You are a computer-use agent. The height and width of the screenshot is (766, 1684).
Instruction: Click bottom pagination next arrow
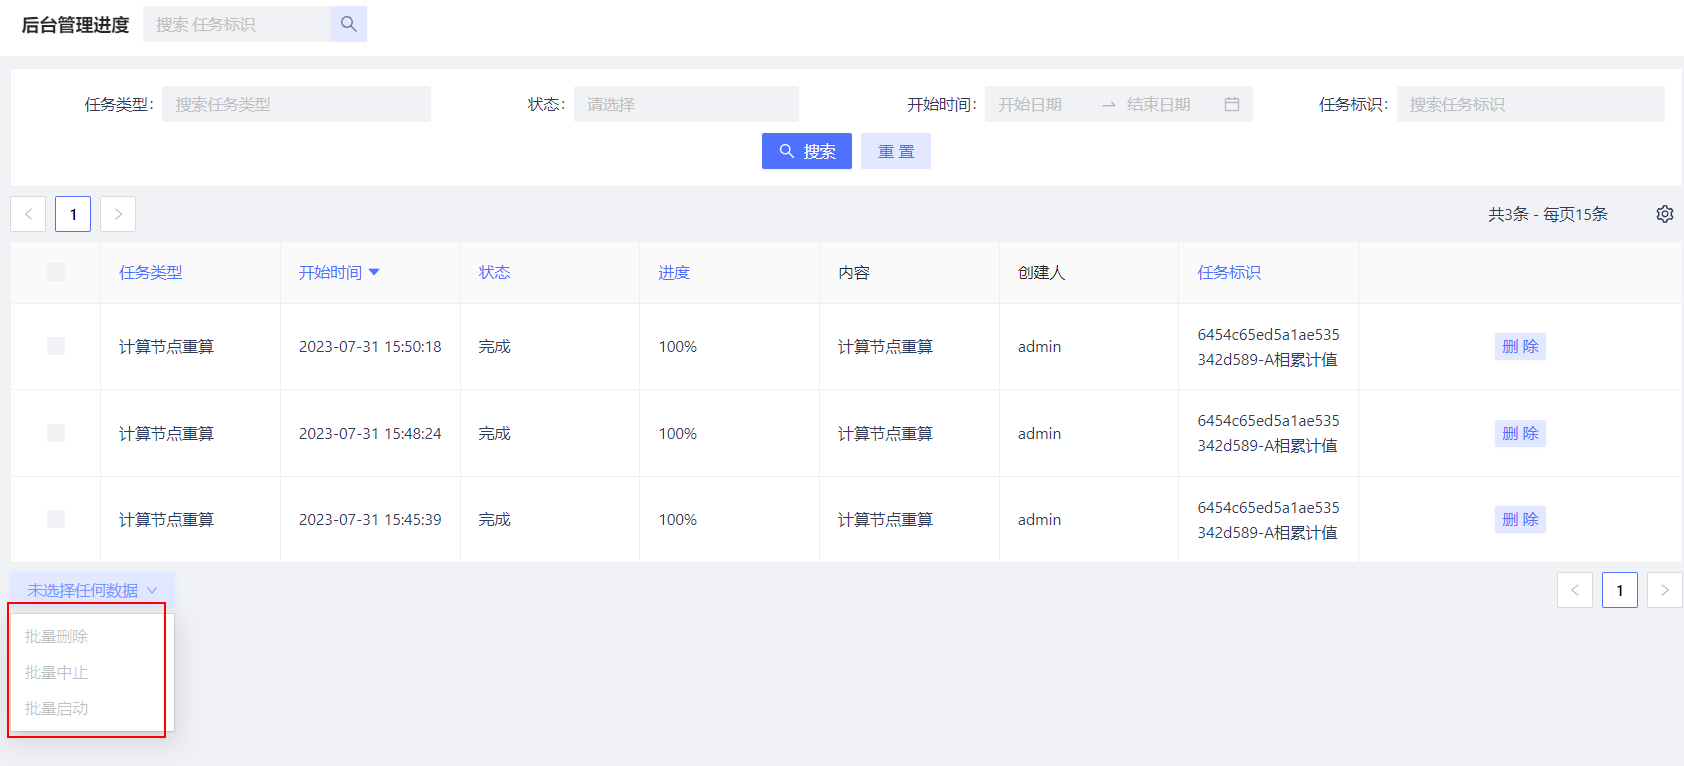tap(1665, 590)
